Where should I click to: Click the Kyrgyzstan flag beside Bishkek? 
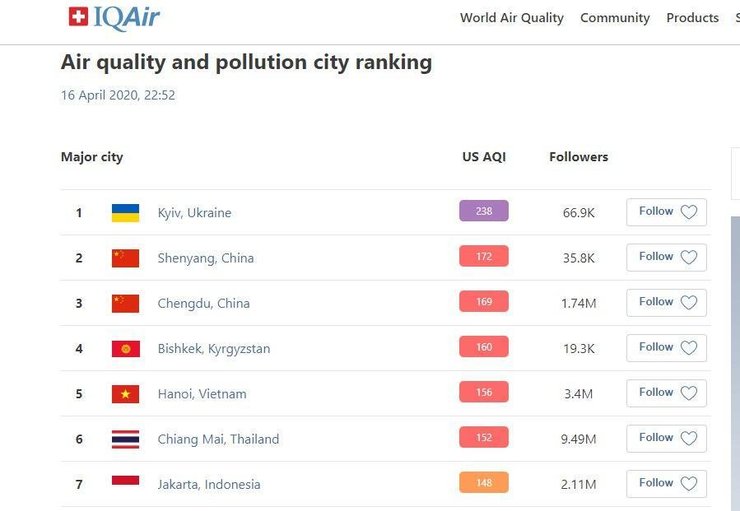point(125,348)
